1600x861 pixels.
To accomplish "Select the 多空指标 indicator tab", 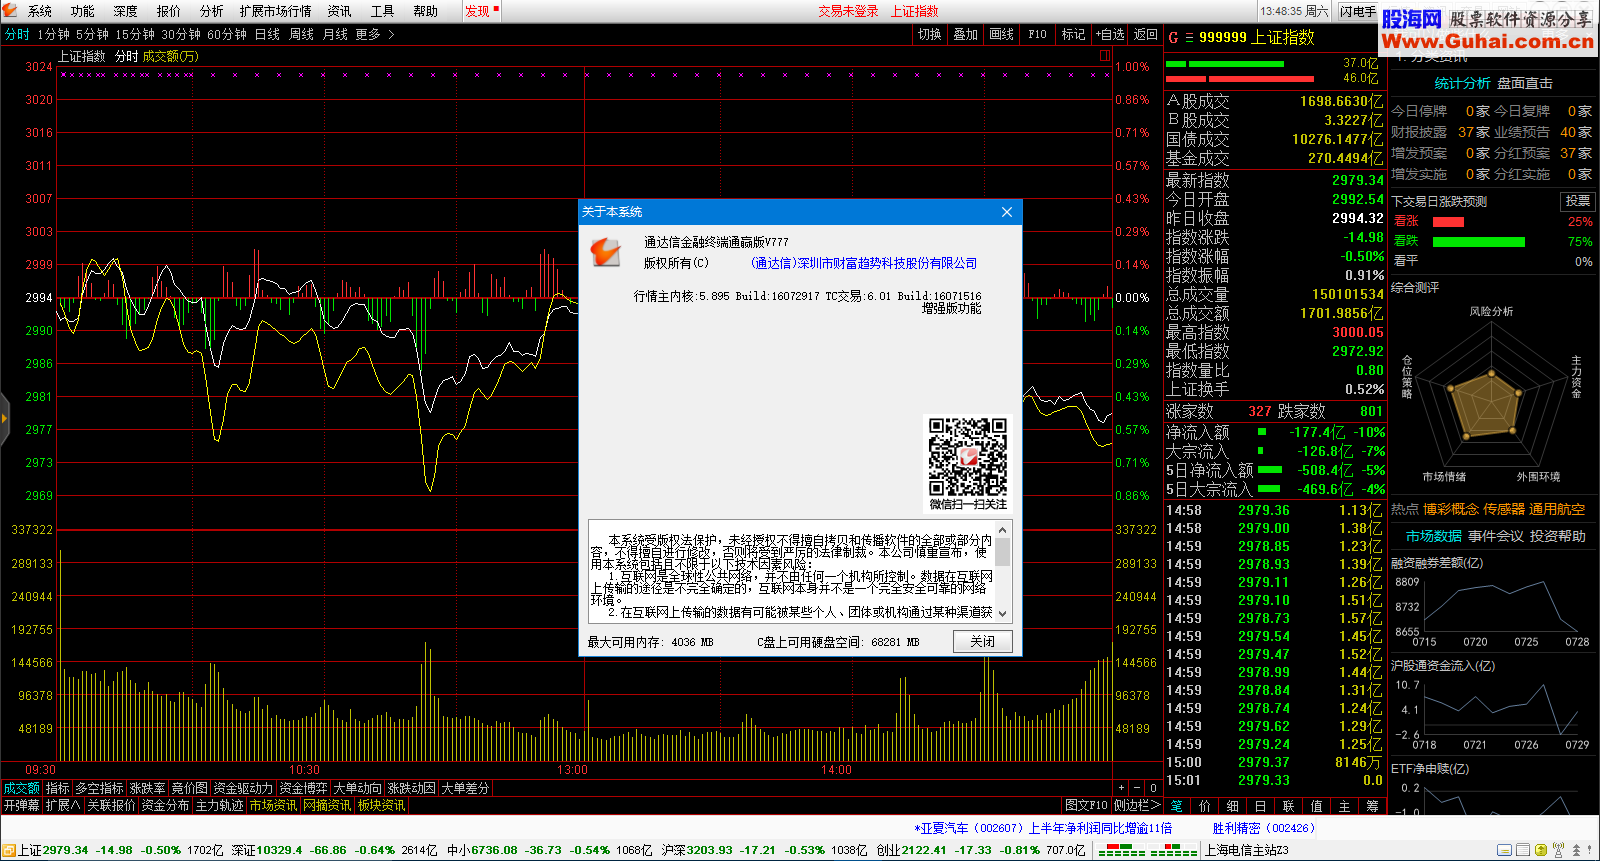I will click(99, 788).
